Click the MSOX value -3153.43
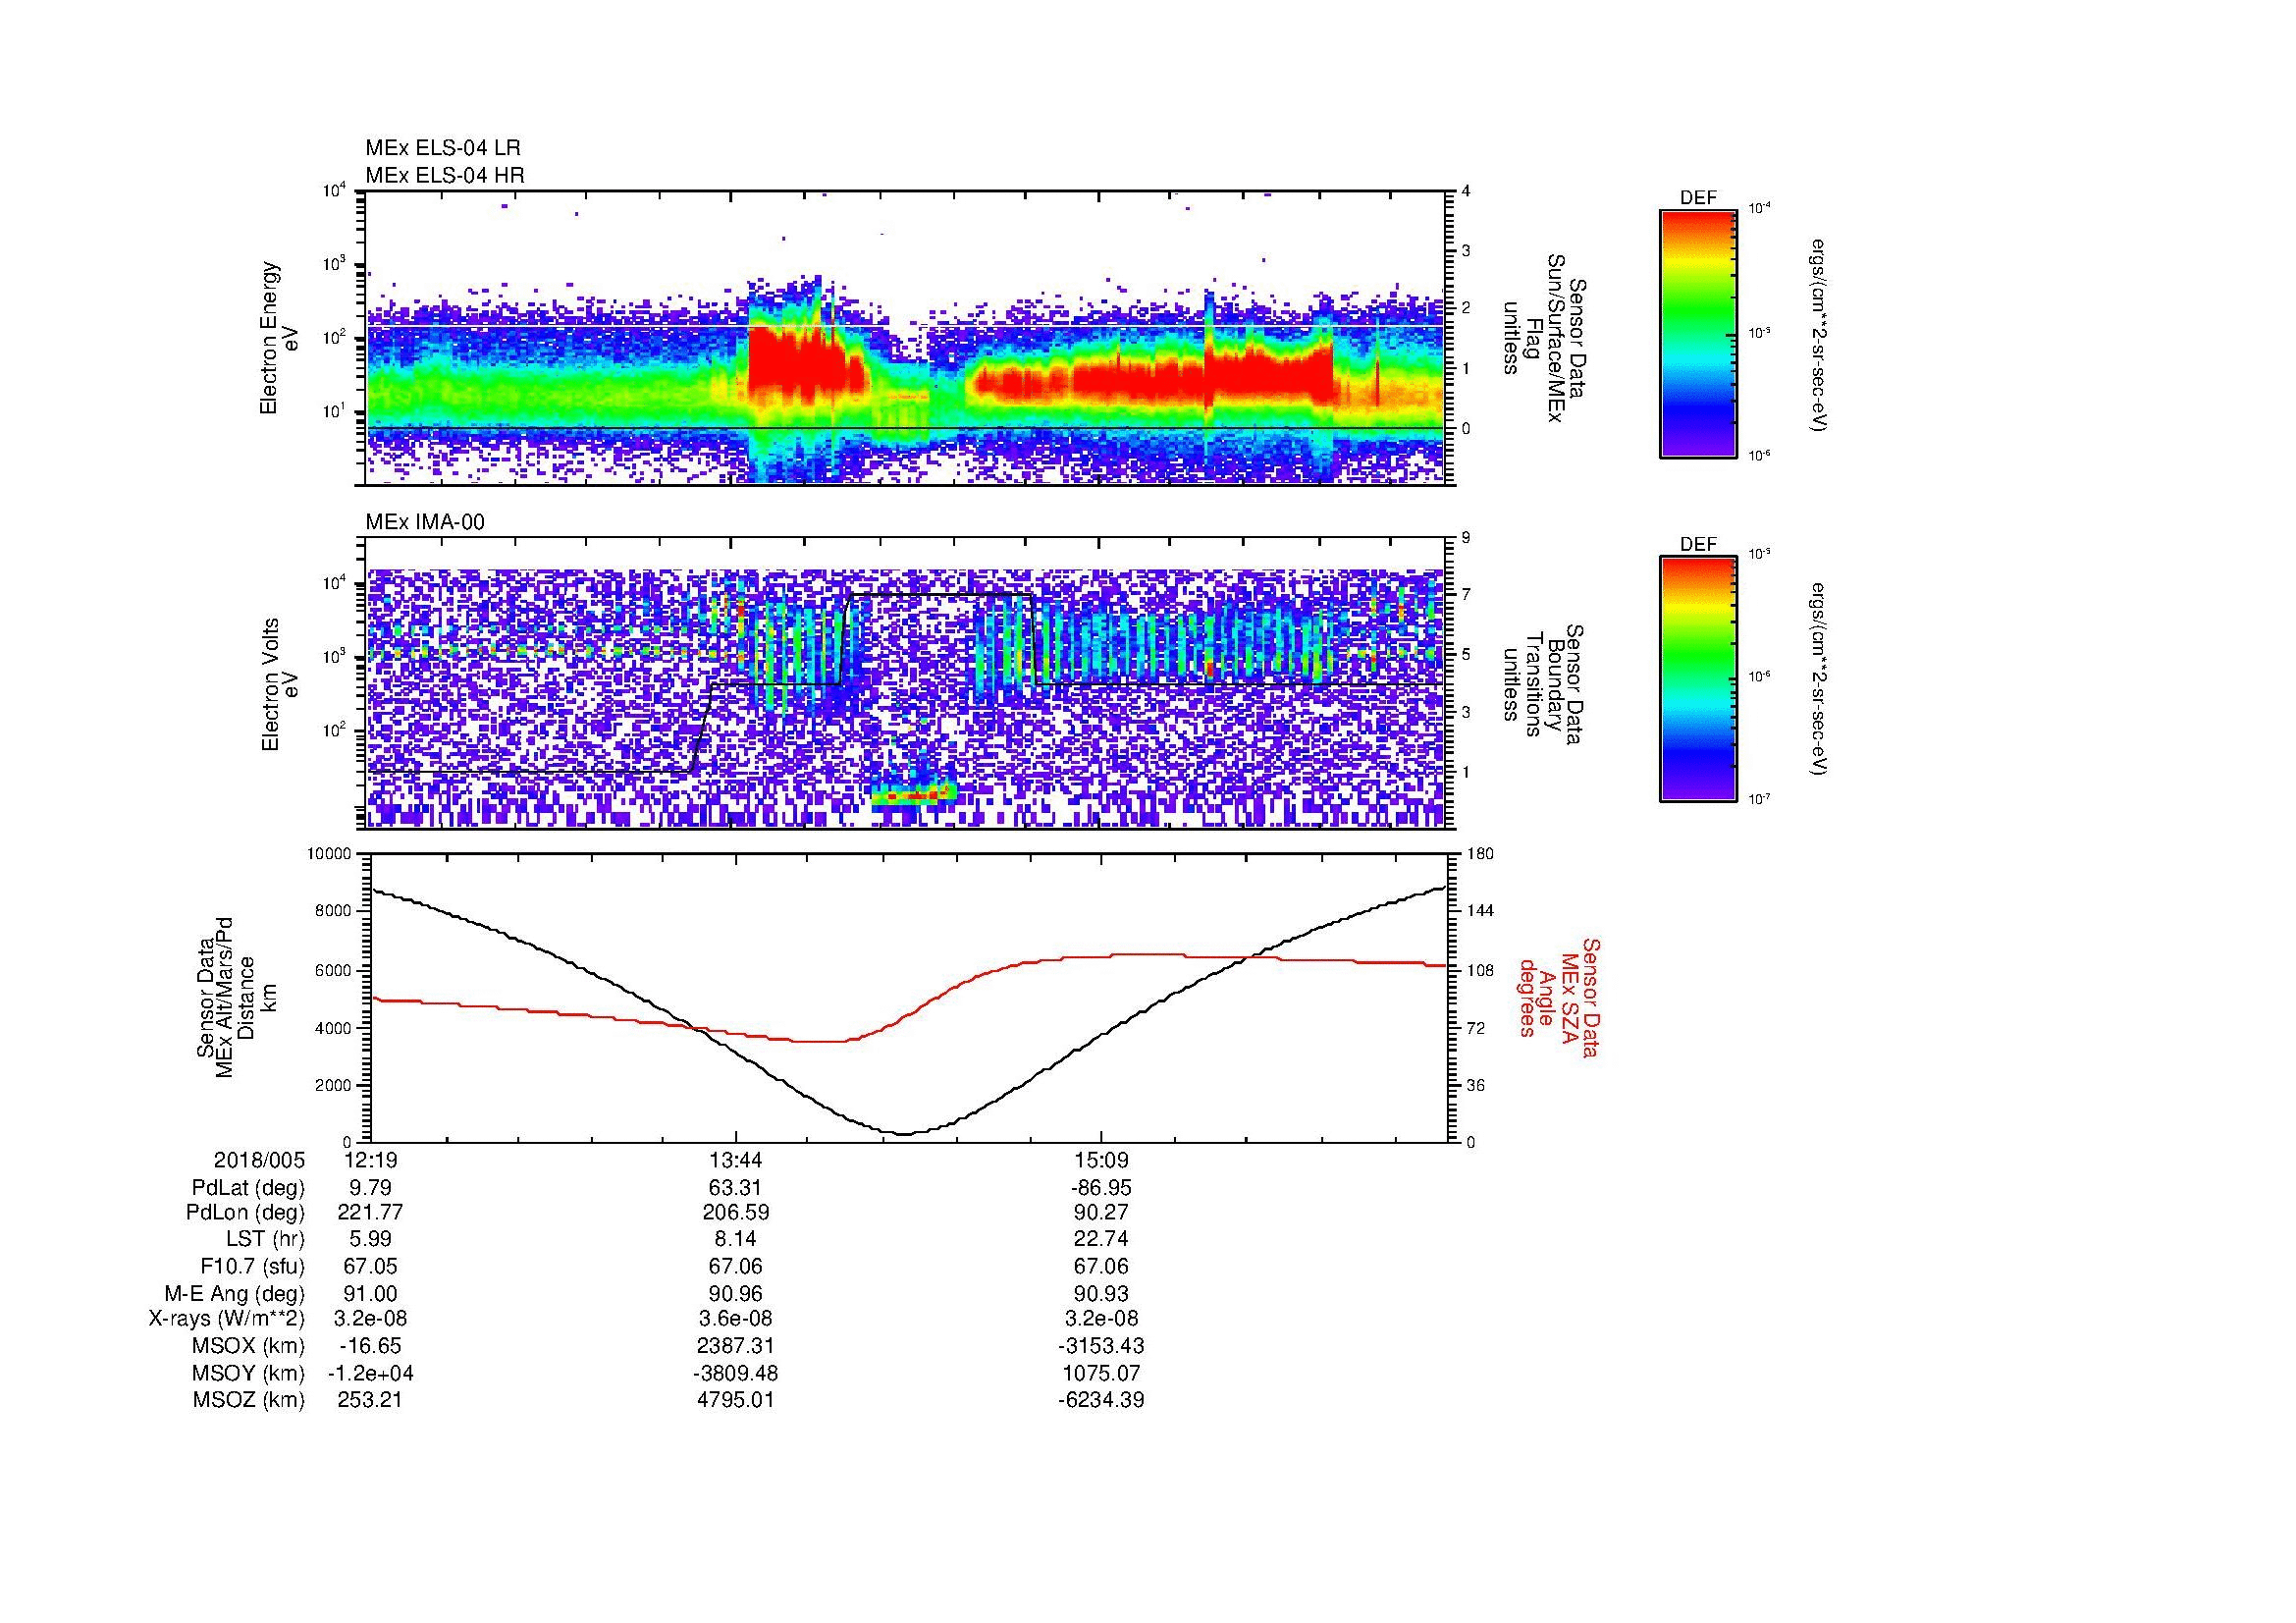 (x=1101, y=1346)
